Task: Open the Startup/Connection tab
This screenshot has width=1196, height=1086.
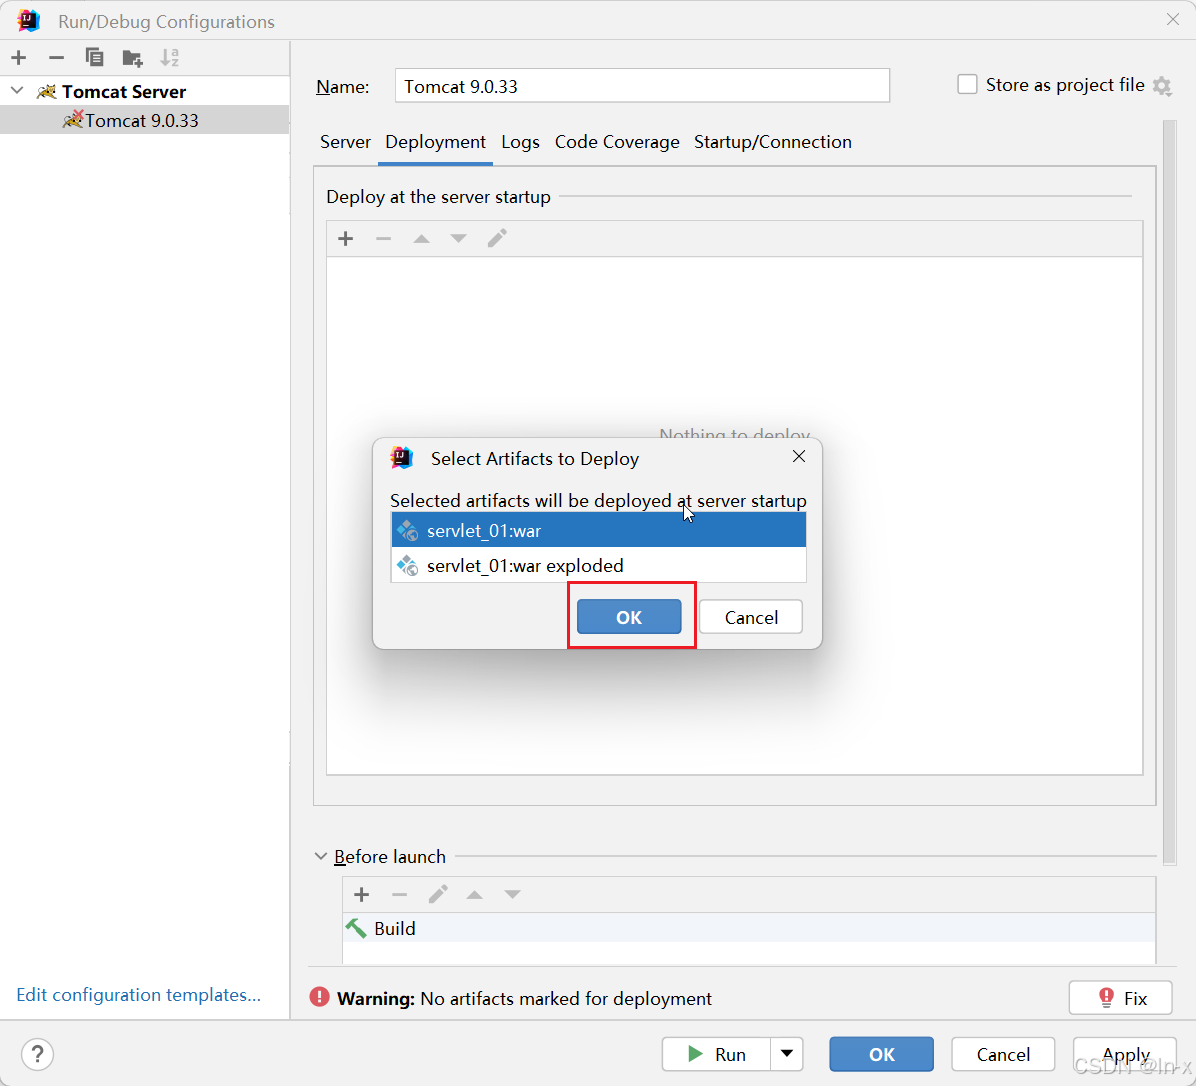Action: [772, 142]
